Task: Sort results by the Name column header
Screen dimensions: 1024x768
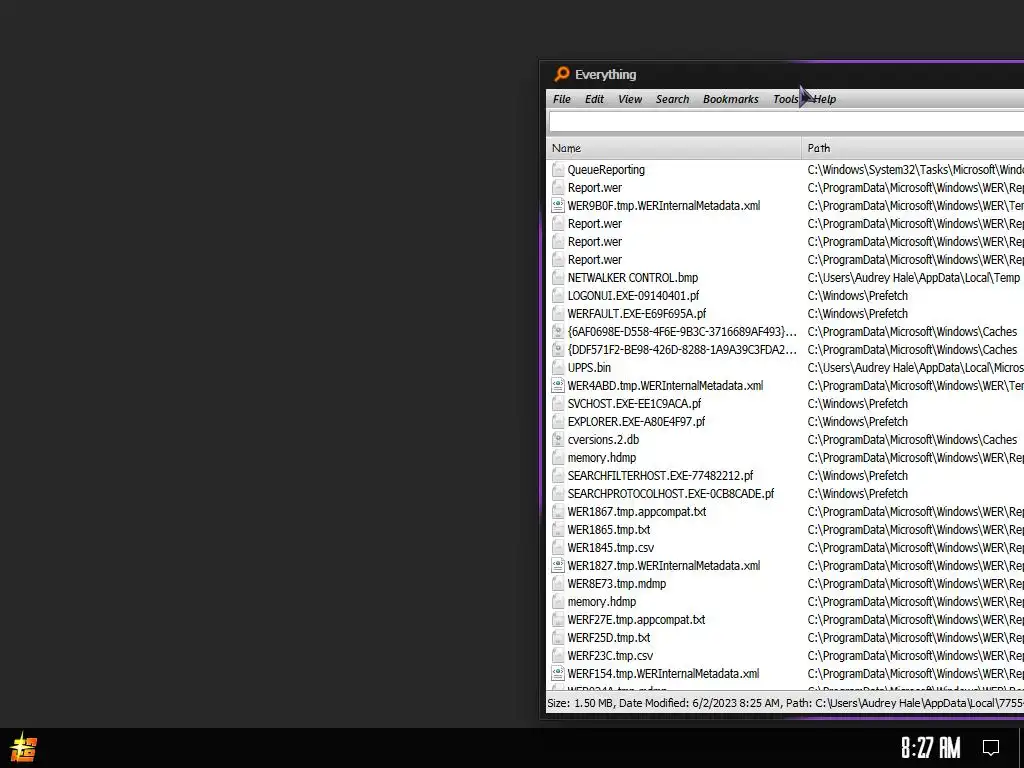Action: point(673,148)
